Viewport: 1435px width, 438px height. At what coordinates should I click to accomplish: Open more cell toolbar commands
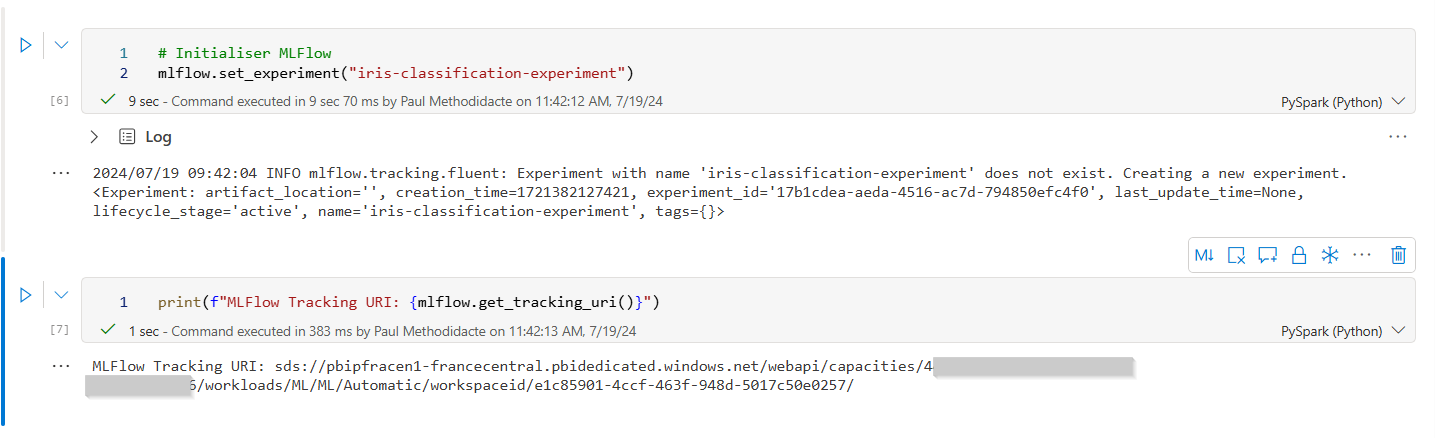[1362, 255]
